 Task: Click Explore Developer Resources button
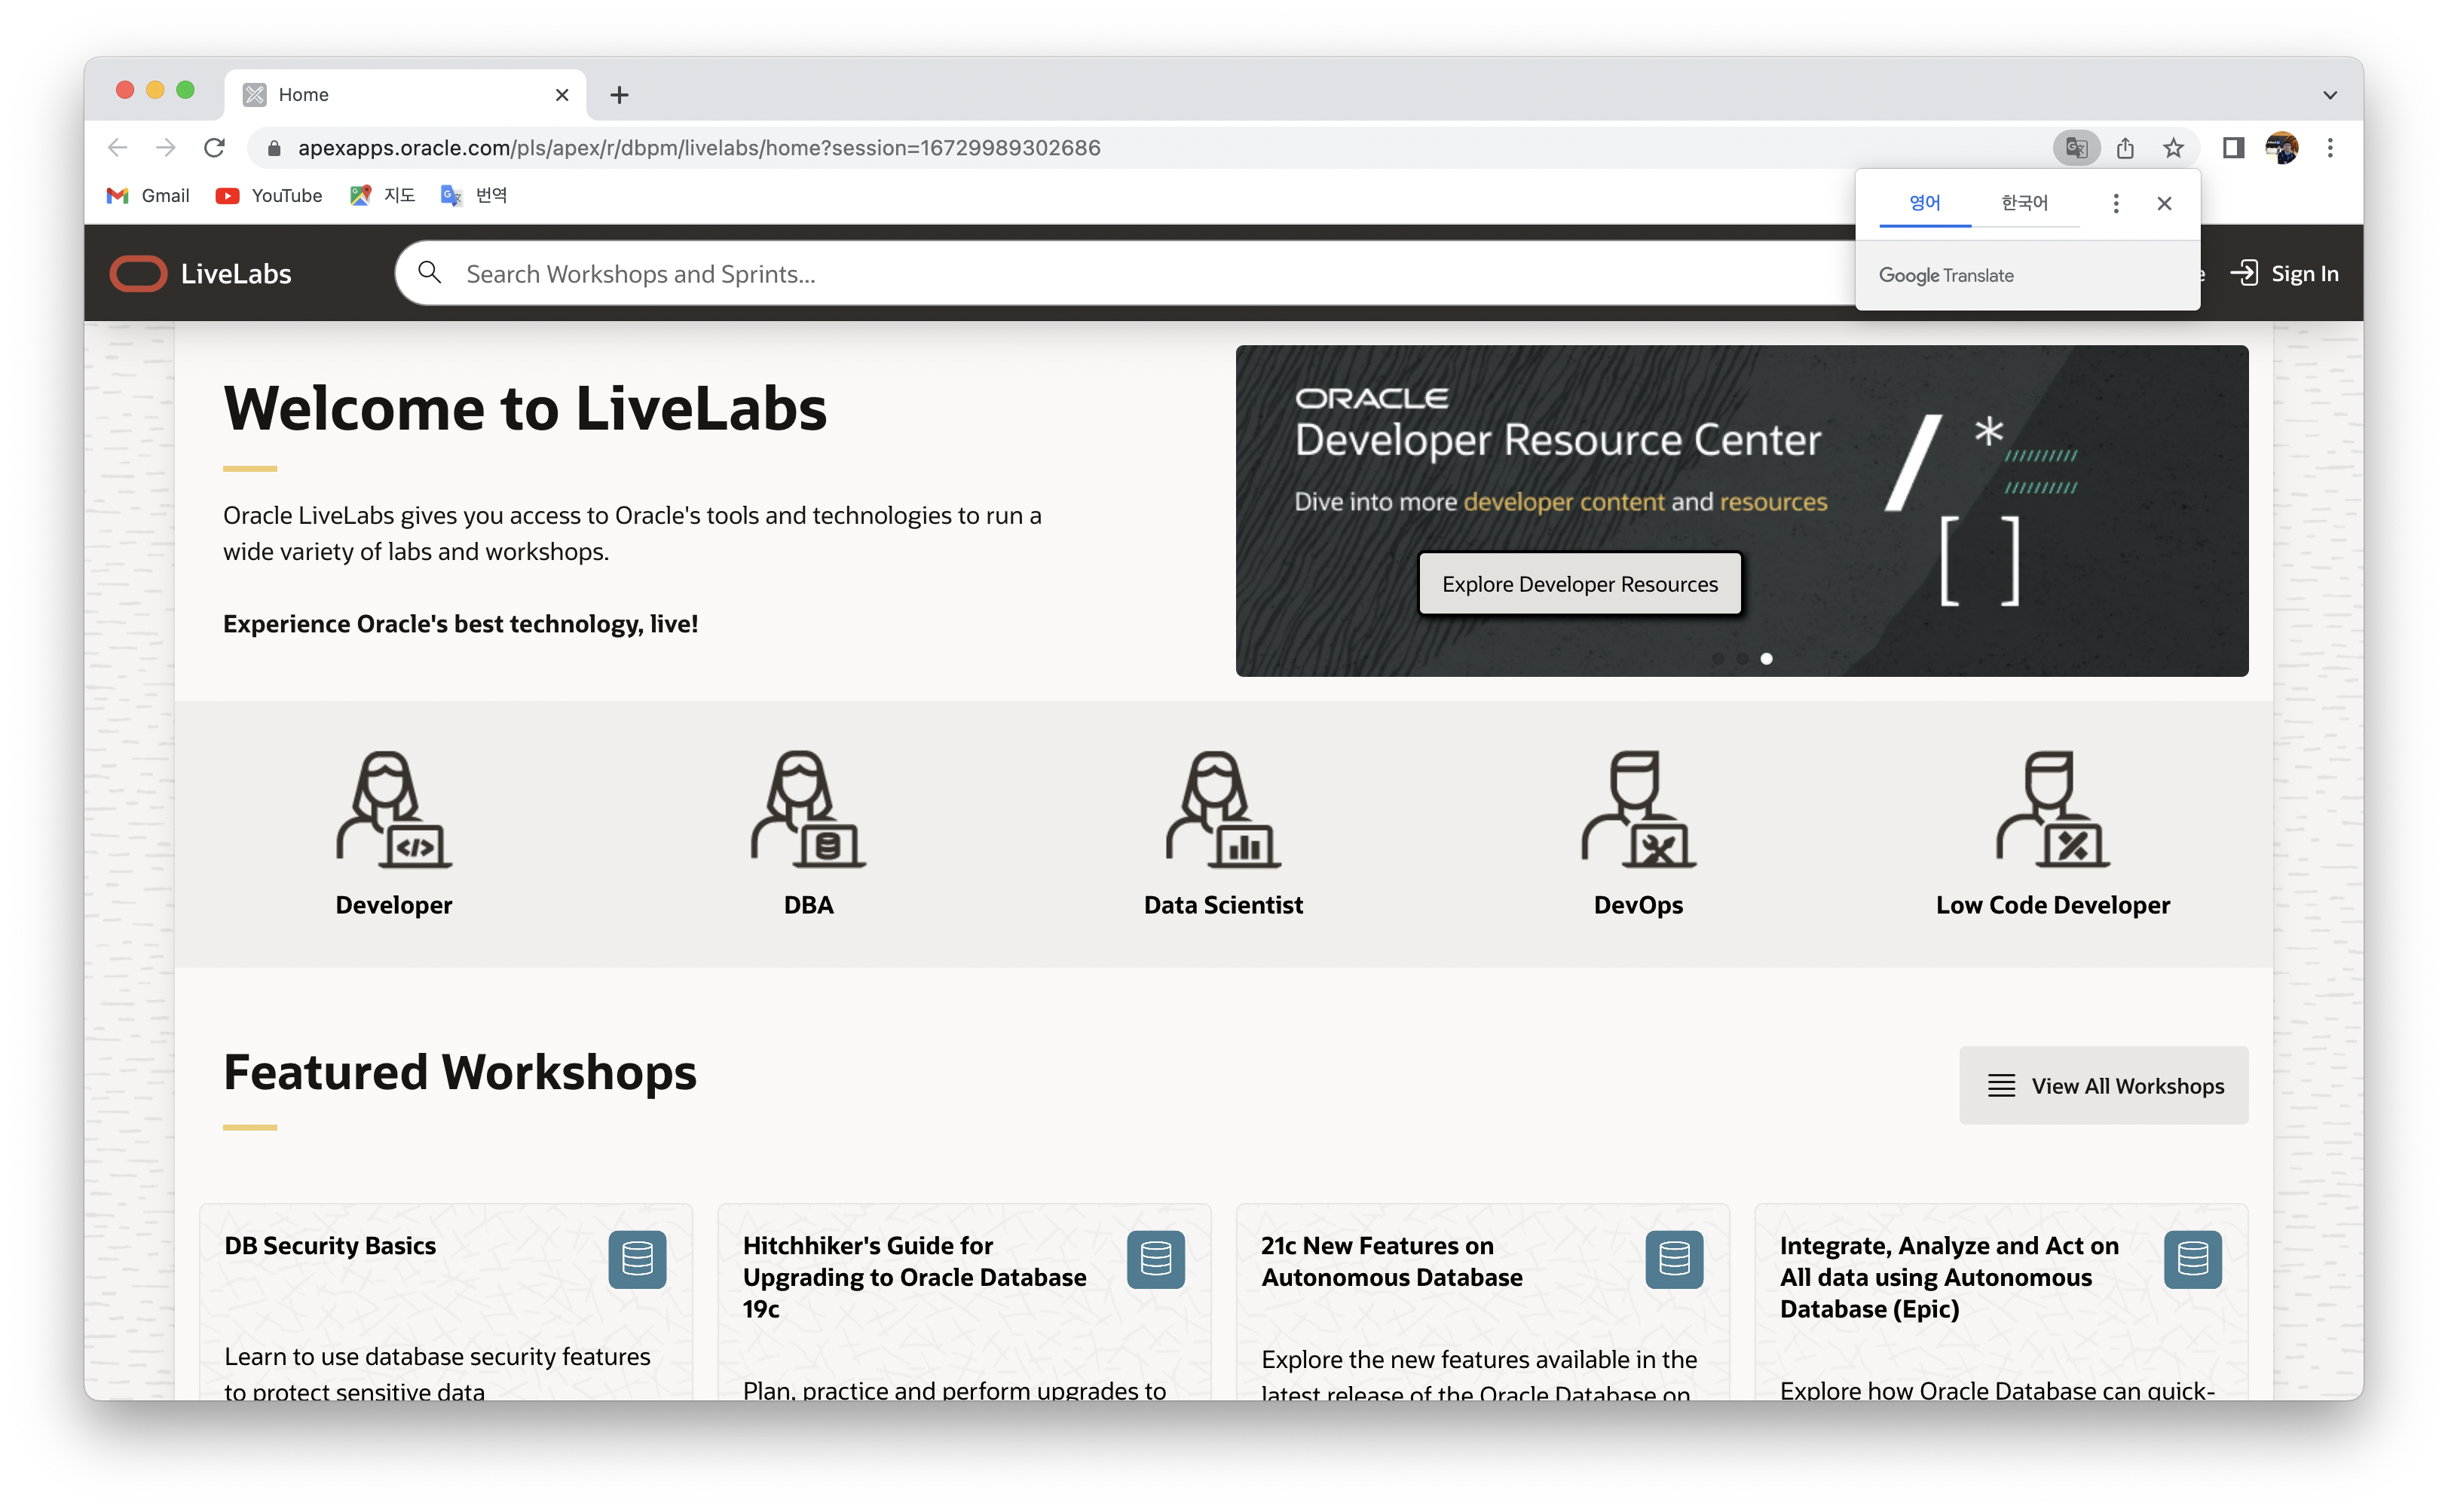(x=1579, y=584)
